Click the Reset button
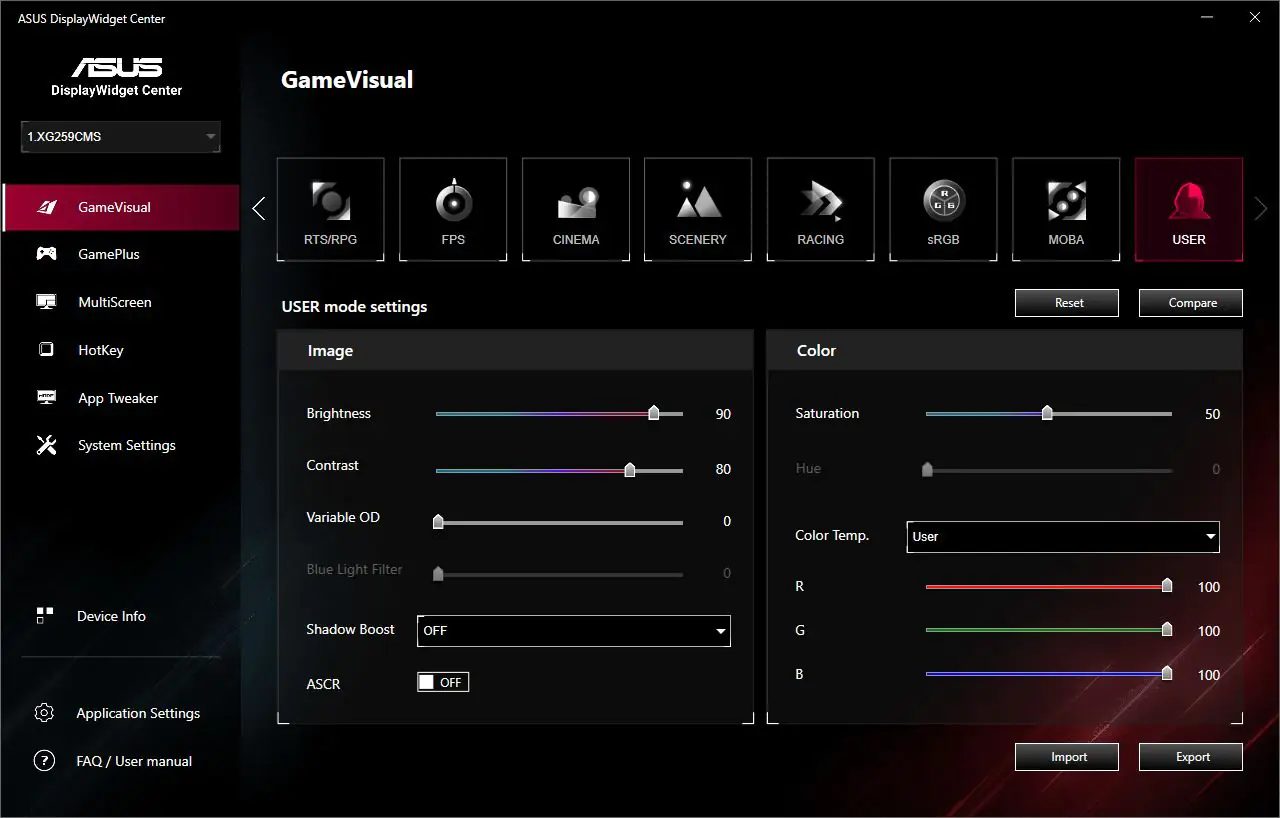Screen dimensions: 1280x818 click(x=1066, y=302)
